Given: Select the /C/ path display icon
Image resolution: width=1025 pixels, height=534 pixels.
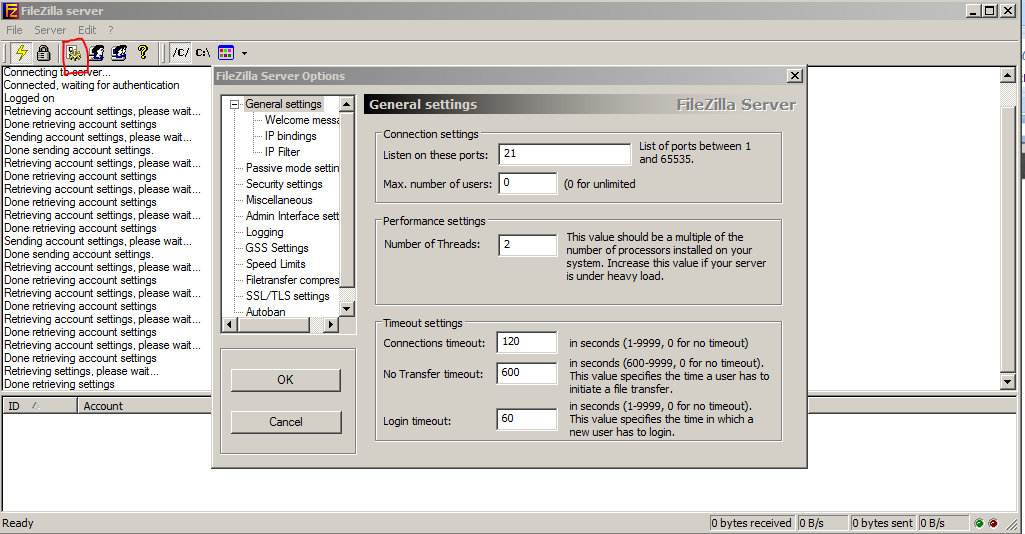Looking at the screenshot, I should tap(180, 52).
